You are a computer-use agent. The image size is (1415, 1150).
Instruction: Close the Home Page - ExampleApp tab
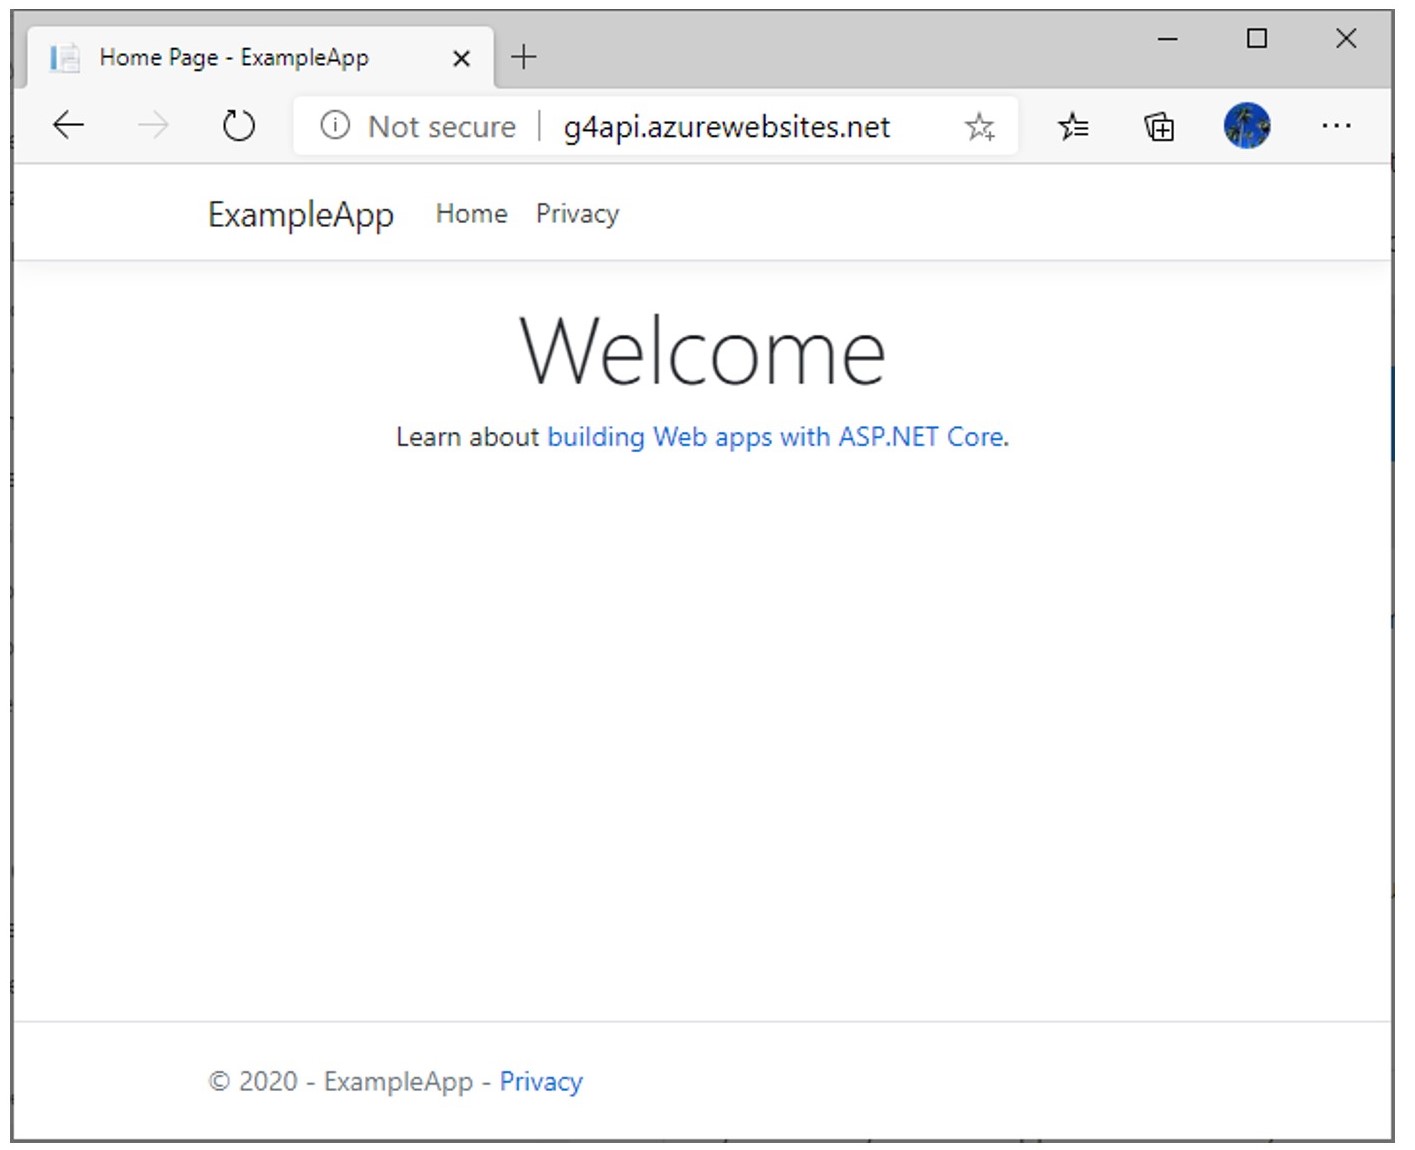click(461, 59)
